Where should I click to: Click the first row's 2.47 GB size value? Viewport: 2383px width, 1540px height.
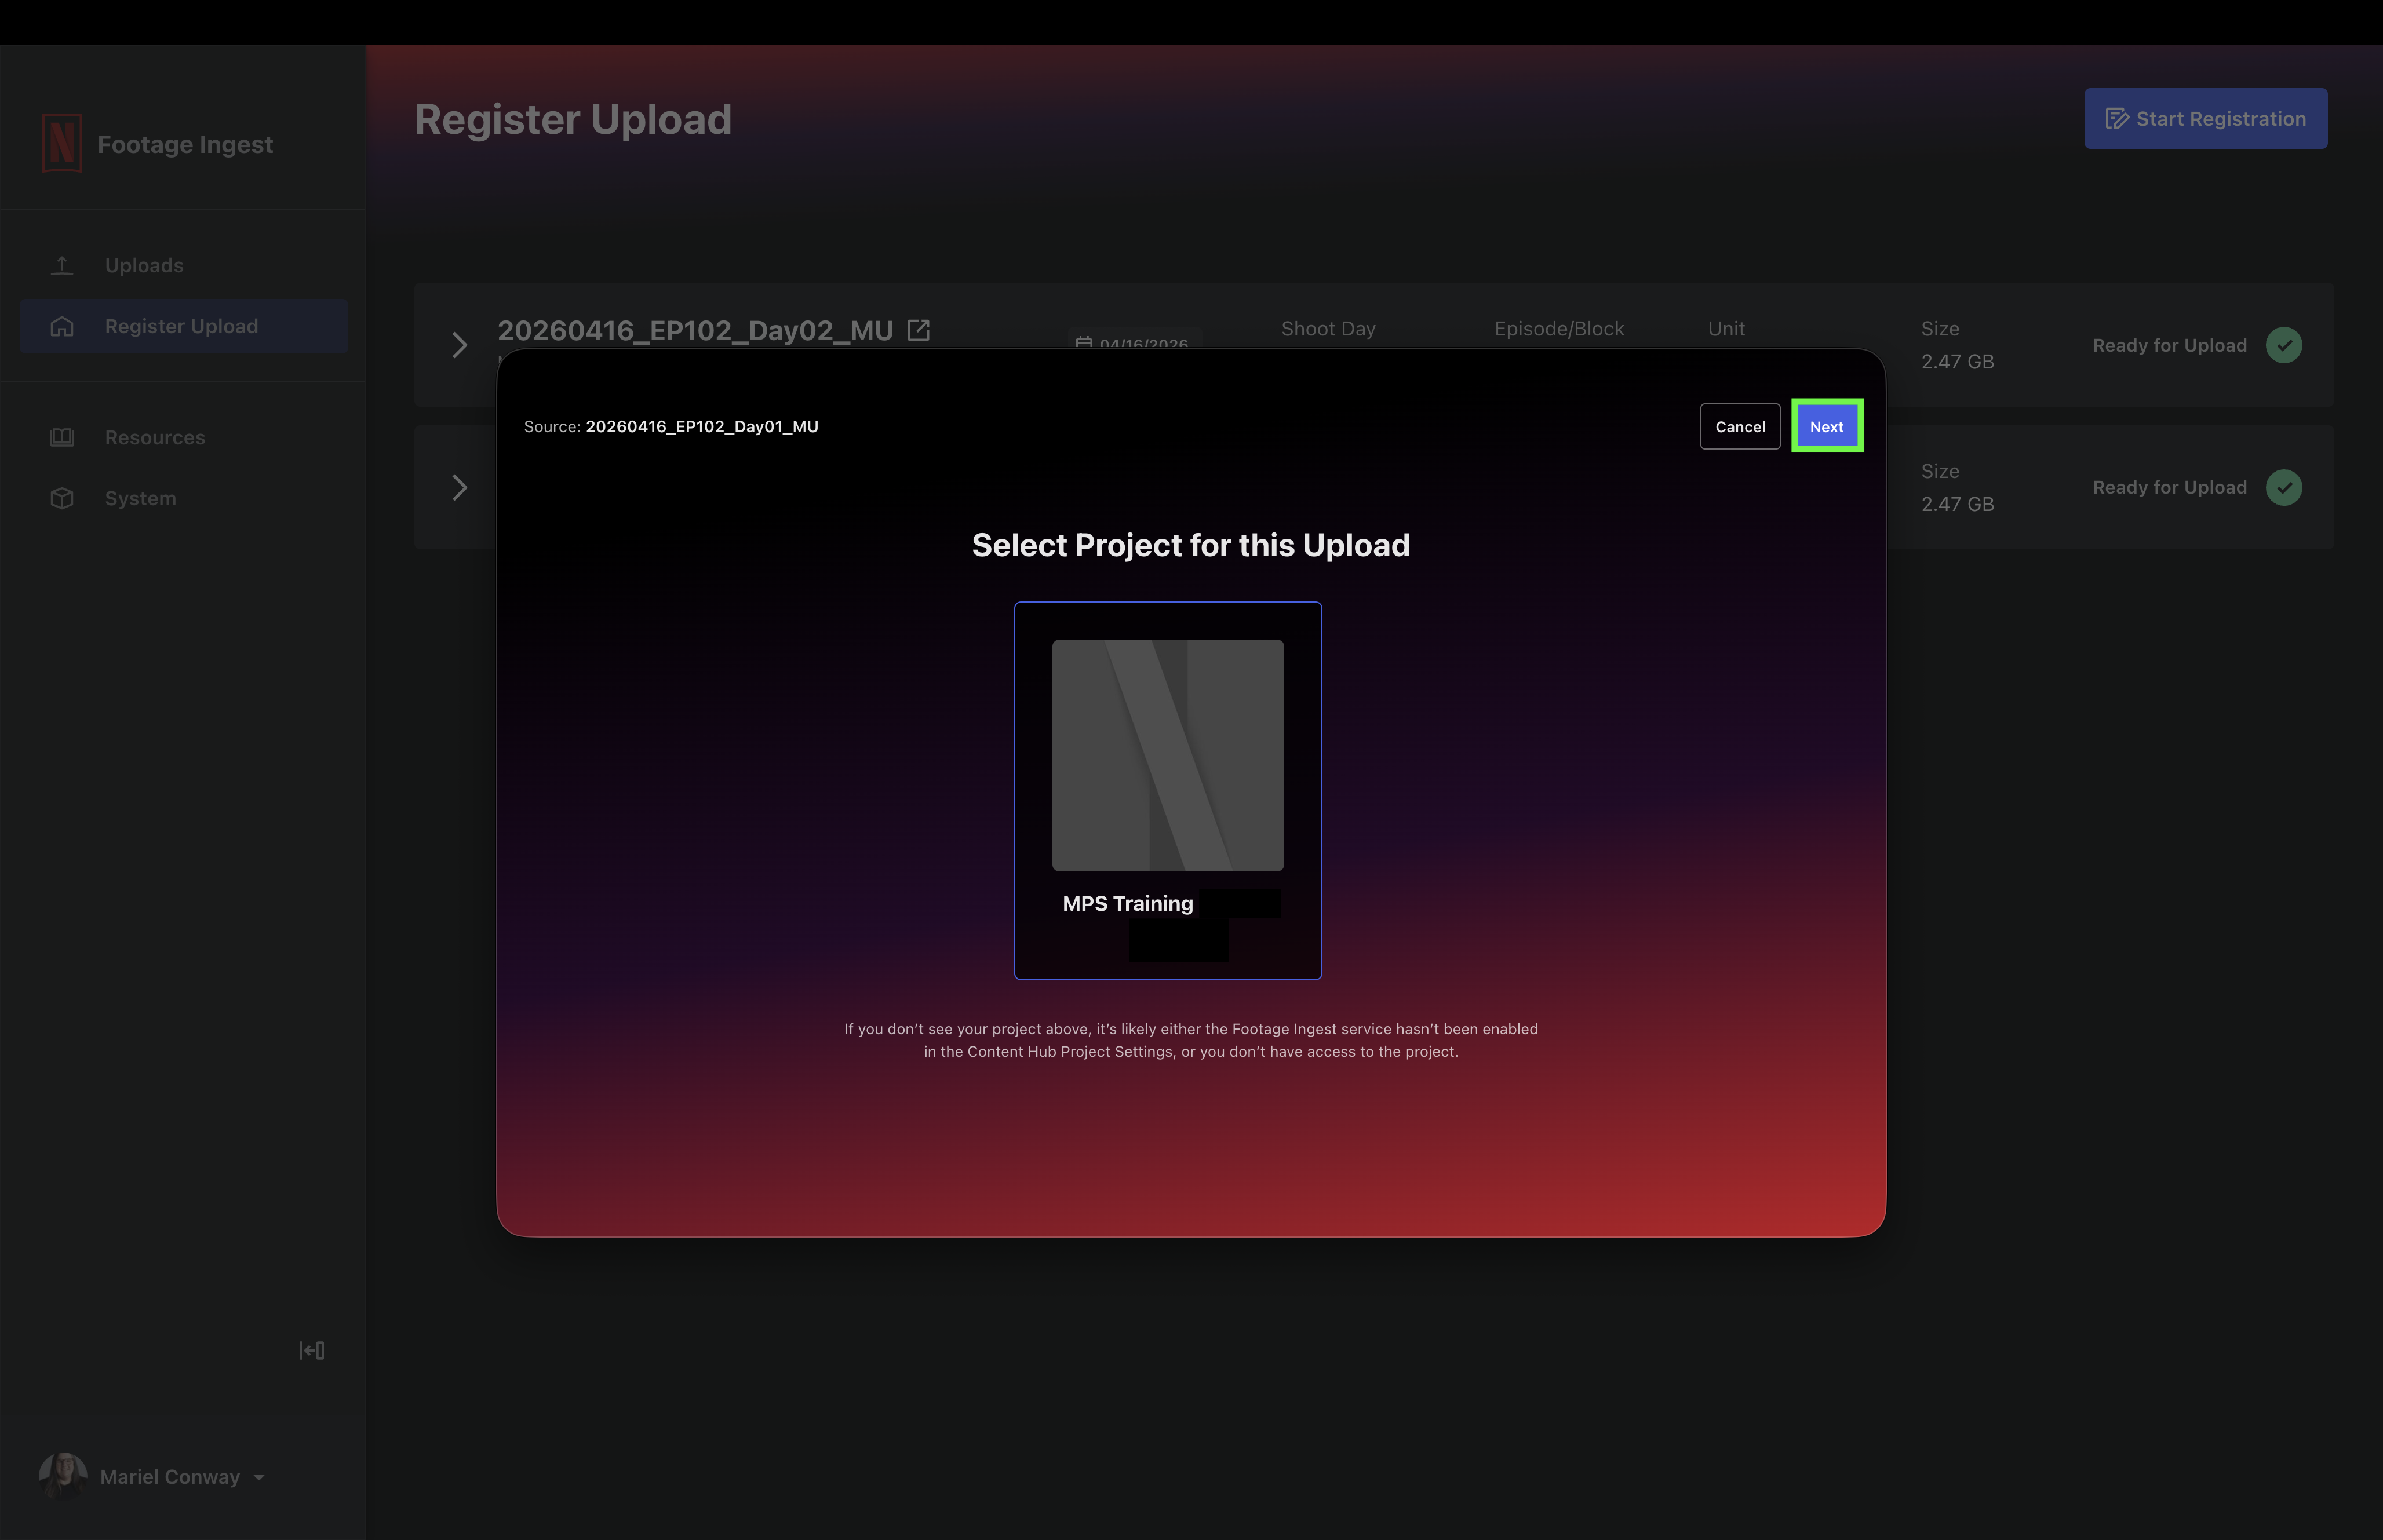click(x=1957, y=361)
